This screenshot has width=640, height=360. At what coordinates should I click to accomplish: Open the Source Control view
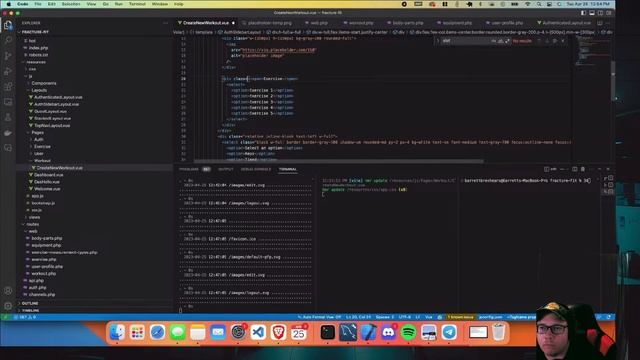[x=8, y=56]
